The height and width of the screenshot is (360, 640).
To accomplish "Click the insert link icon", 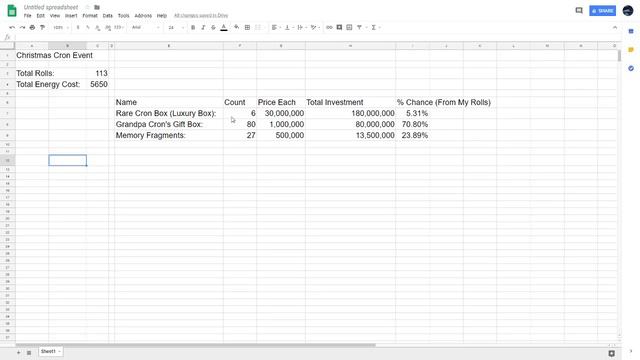I will [x=329, y=27].
